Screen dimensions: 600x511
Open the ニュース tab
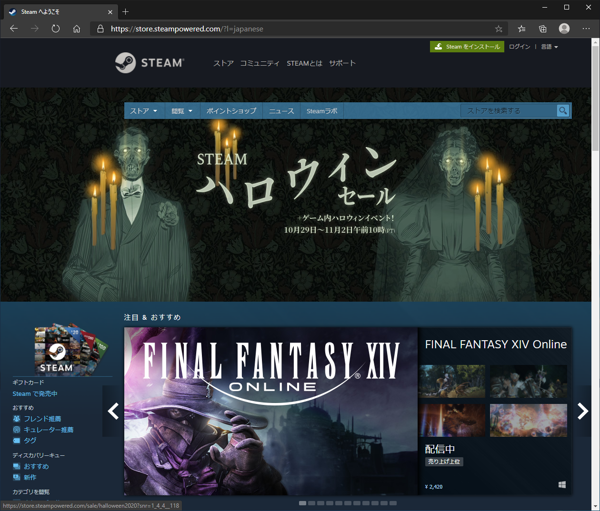pos(282,111)
